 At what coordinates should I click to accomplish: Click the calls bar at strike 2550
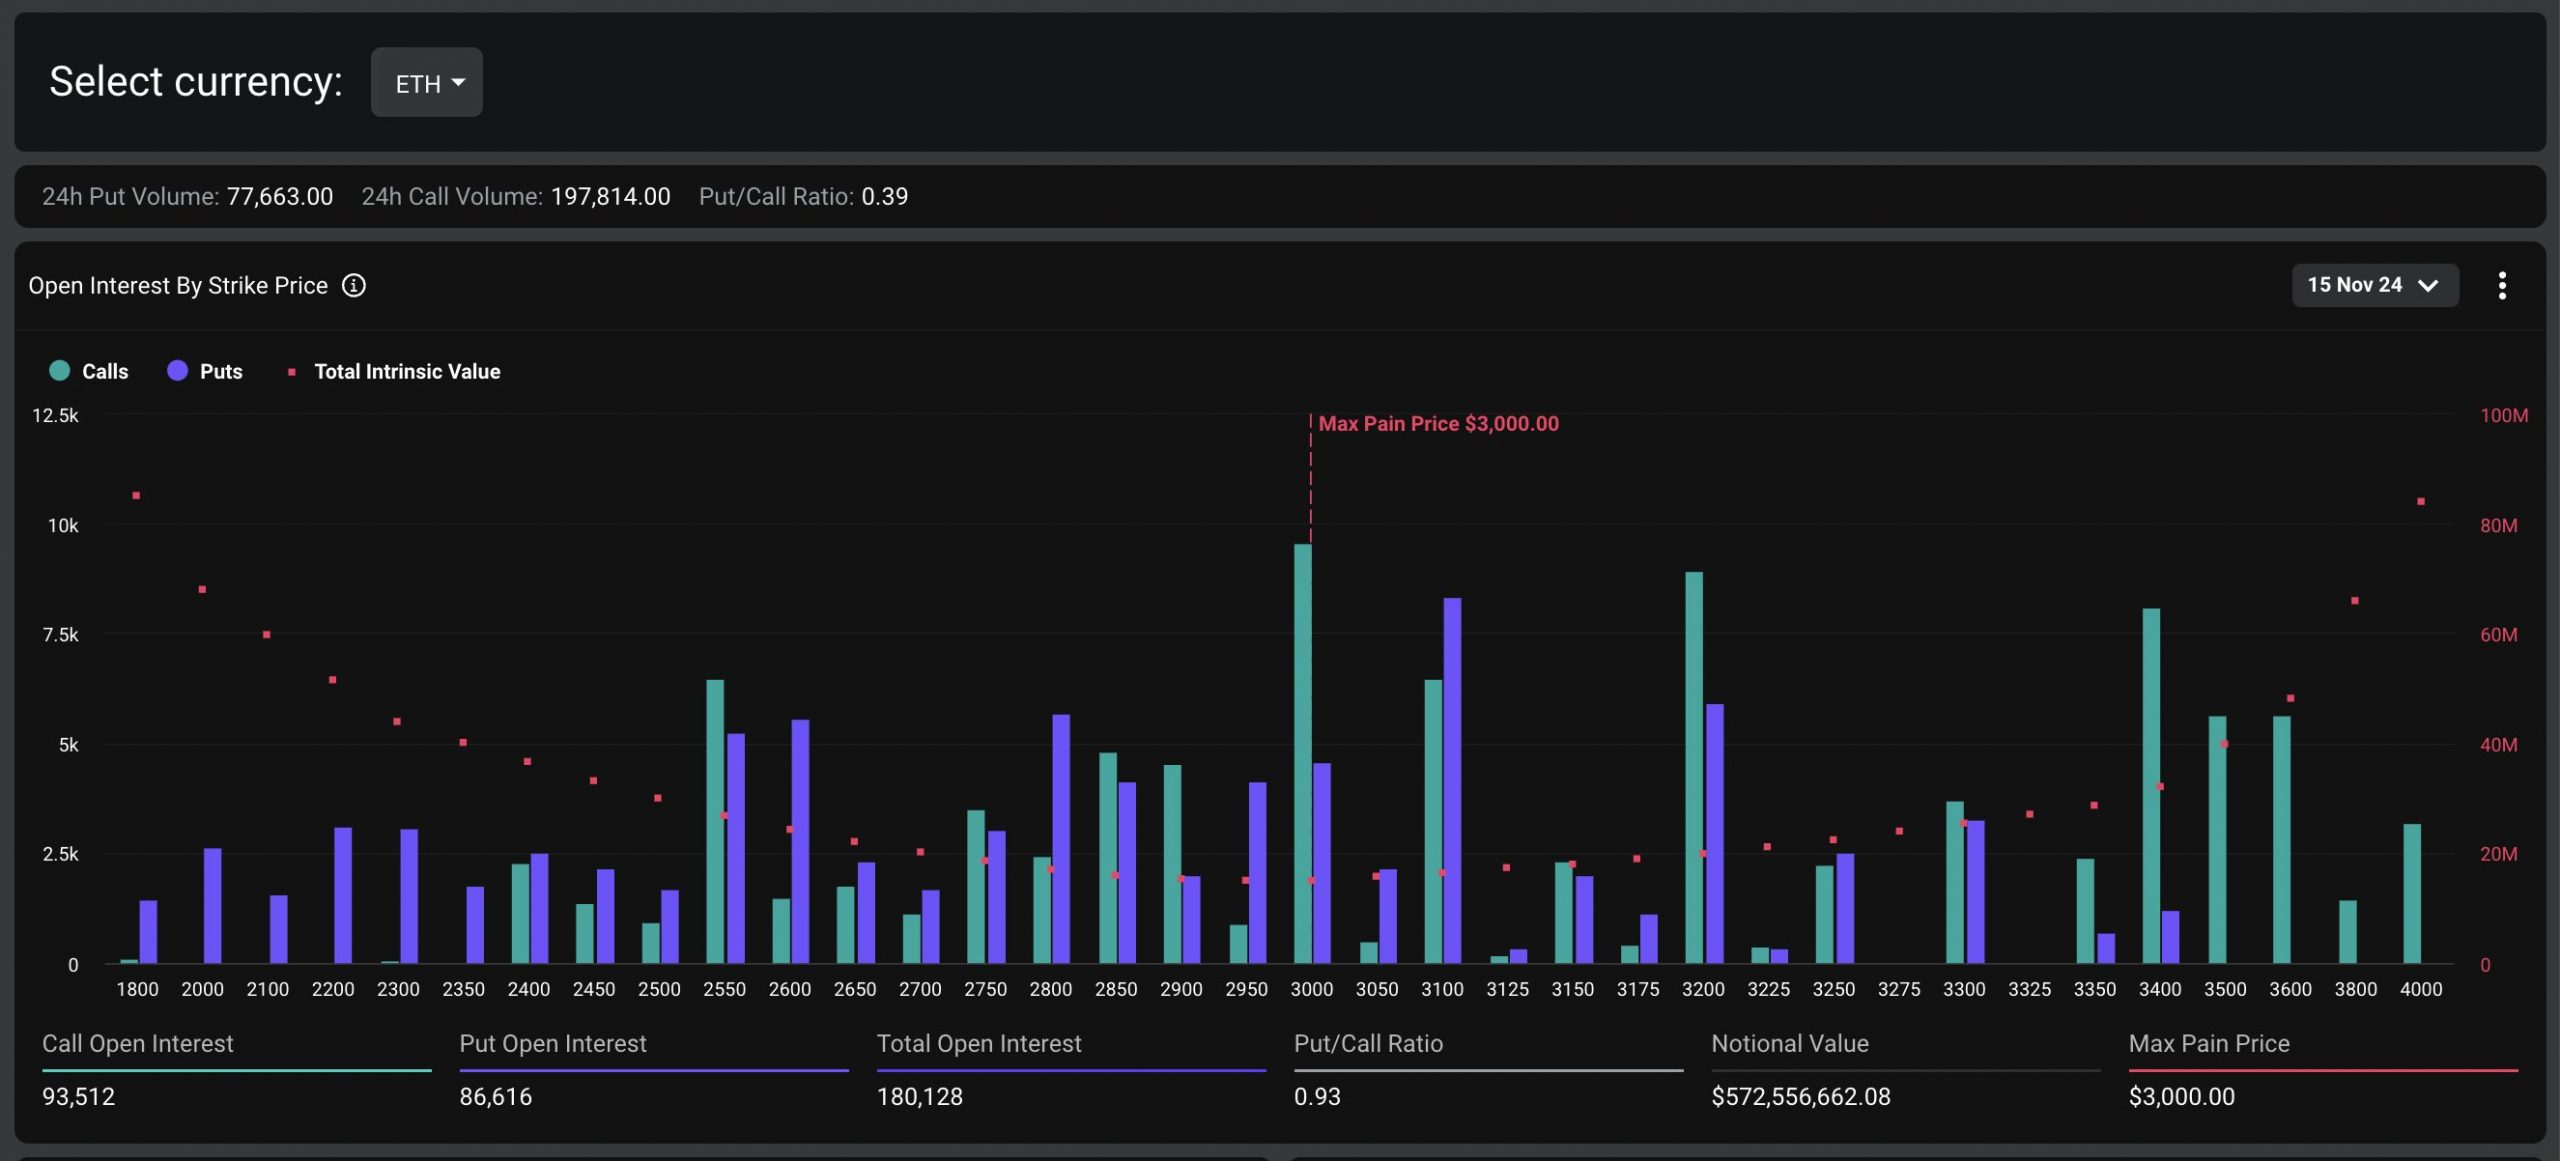tap(715, 821)
